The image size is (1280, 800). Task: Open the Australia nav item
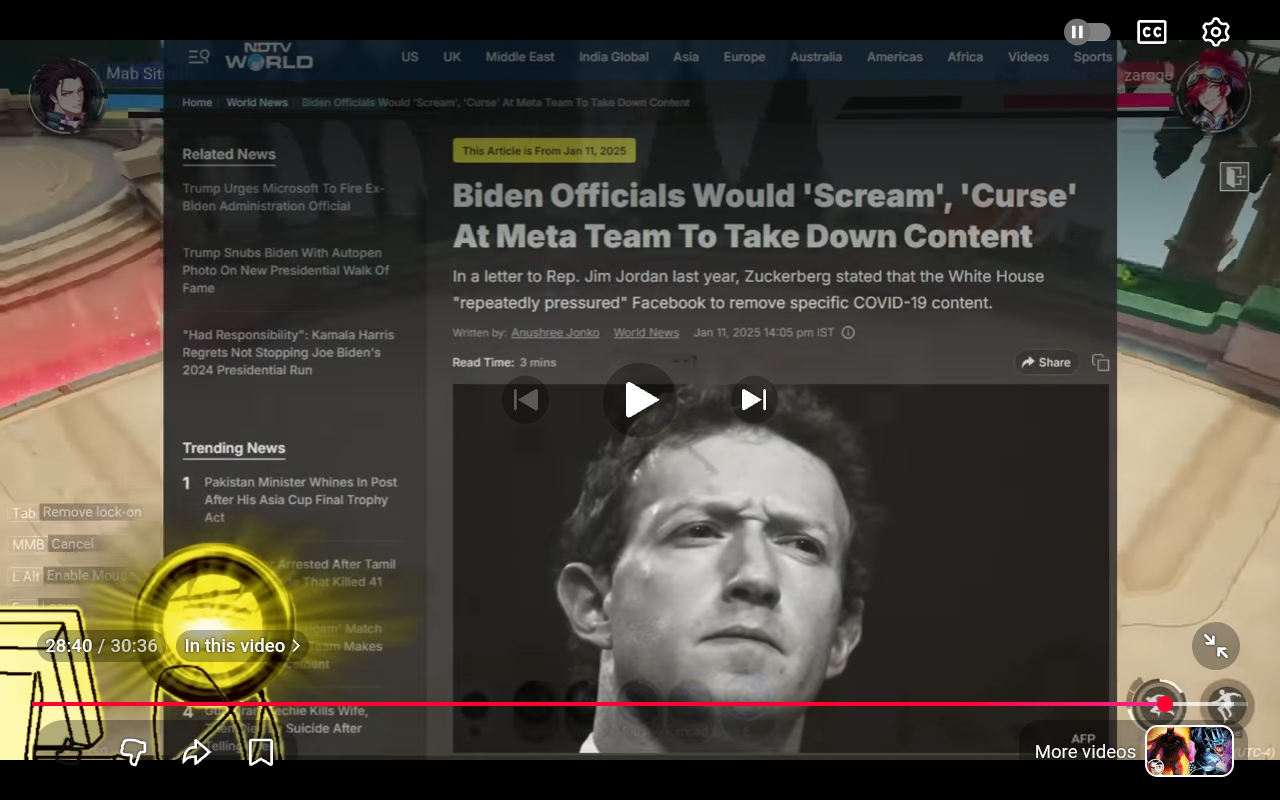pyautogui.click(x=816, y=57)
